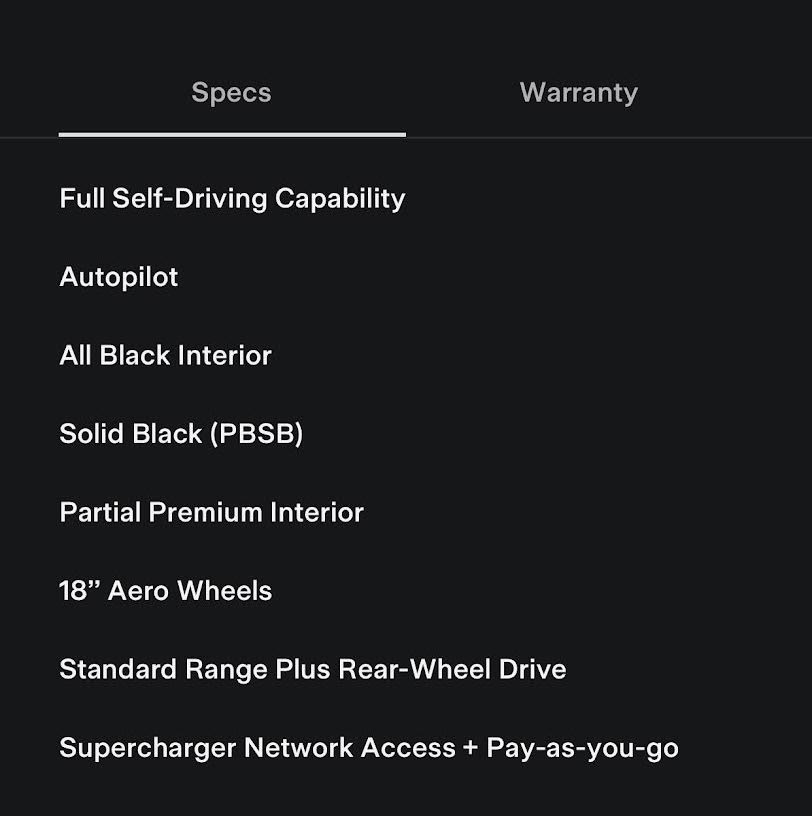Click Partial Premium Interior spec
812x816 pixels.
(x=211, y=512)
